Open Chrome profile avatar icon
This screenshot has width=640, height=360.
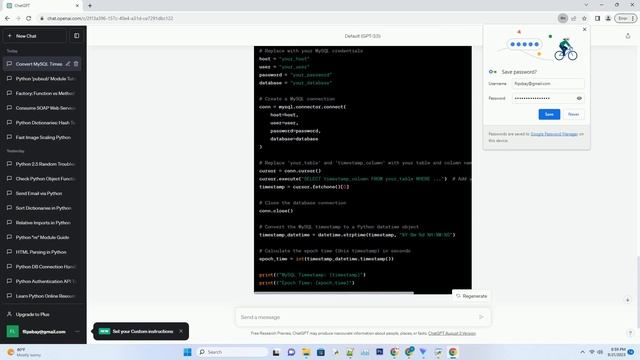(x=608, y=18)
